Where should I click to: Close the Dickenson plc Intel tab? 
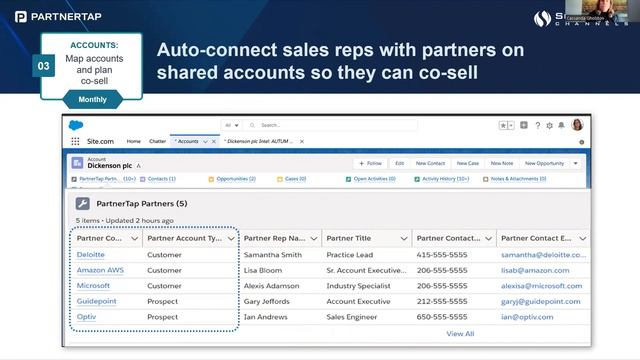302,141
